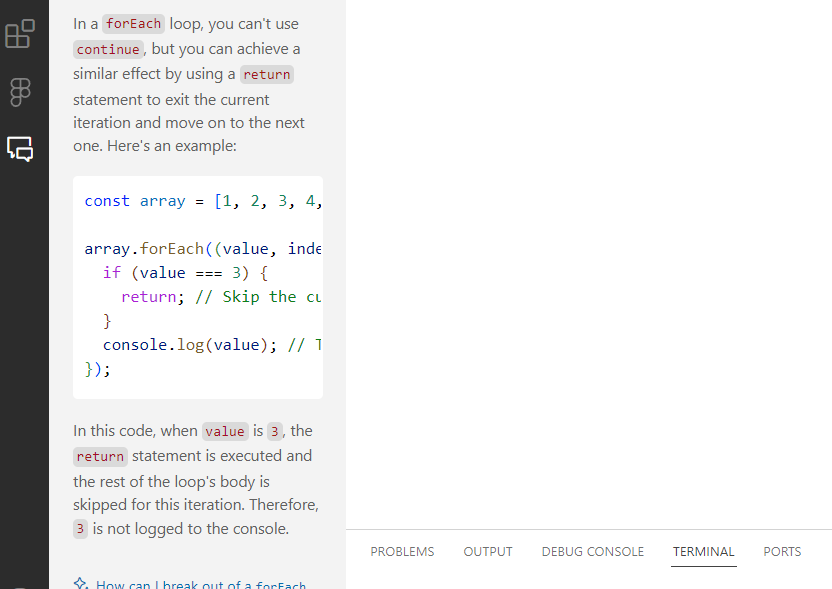This screenshot has height=589, width=832.
Task: Click the text 'one. Here's an example:'
Action: (155, 145)
